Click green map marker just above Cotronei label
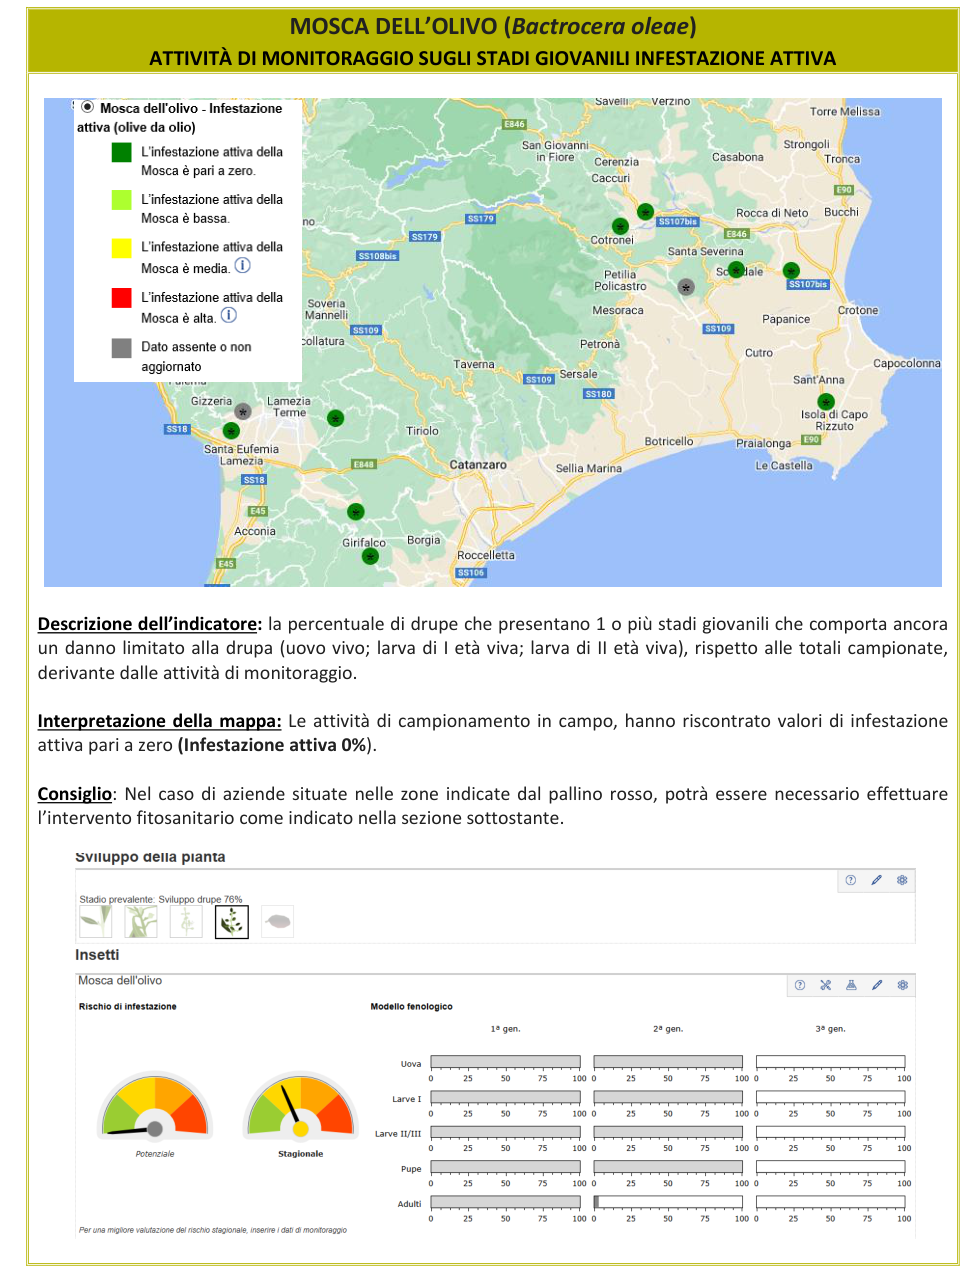This screenshot has height=1278, width=979. pos(620,227)
